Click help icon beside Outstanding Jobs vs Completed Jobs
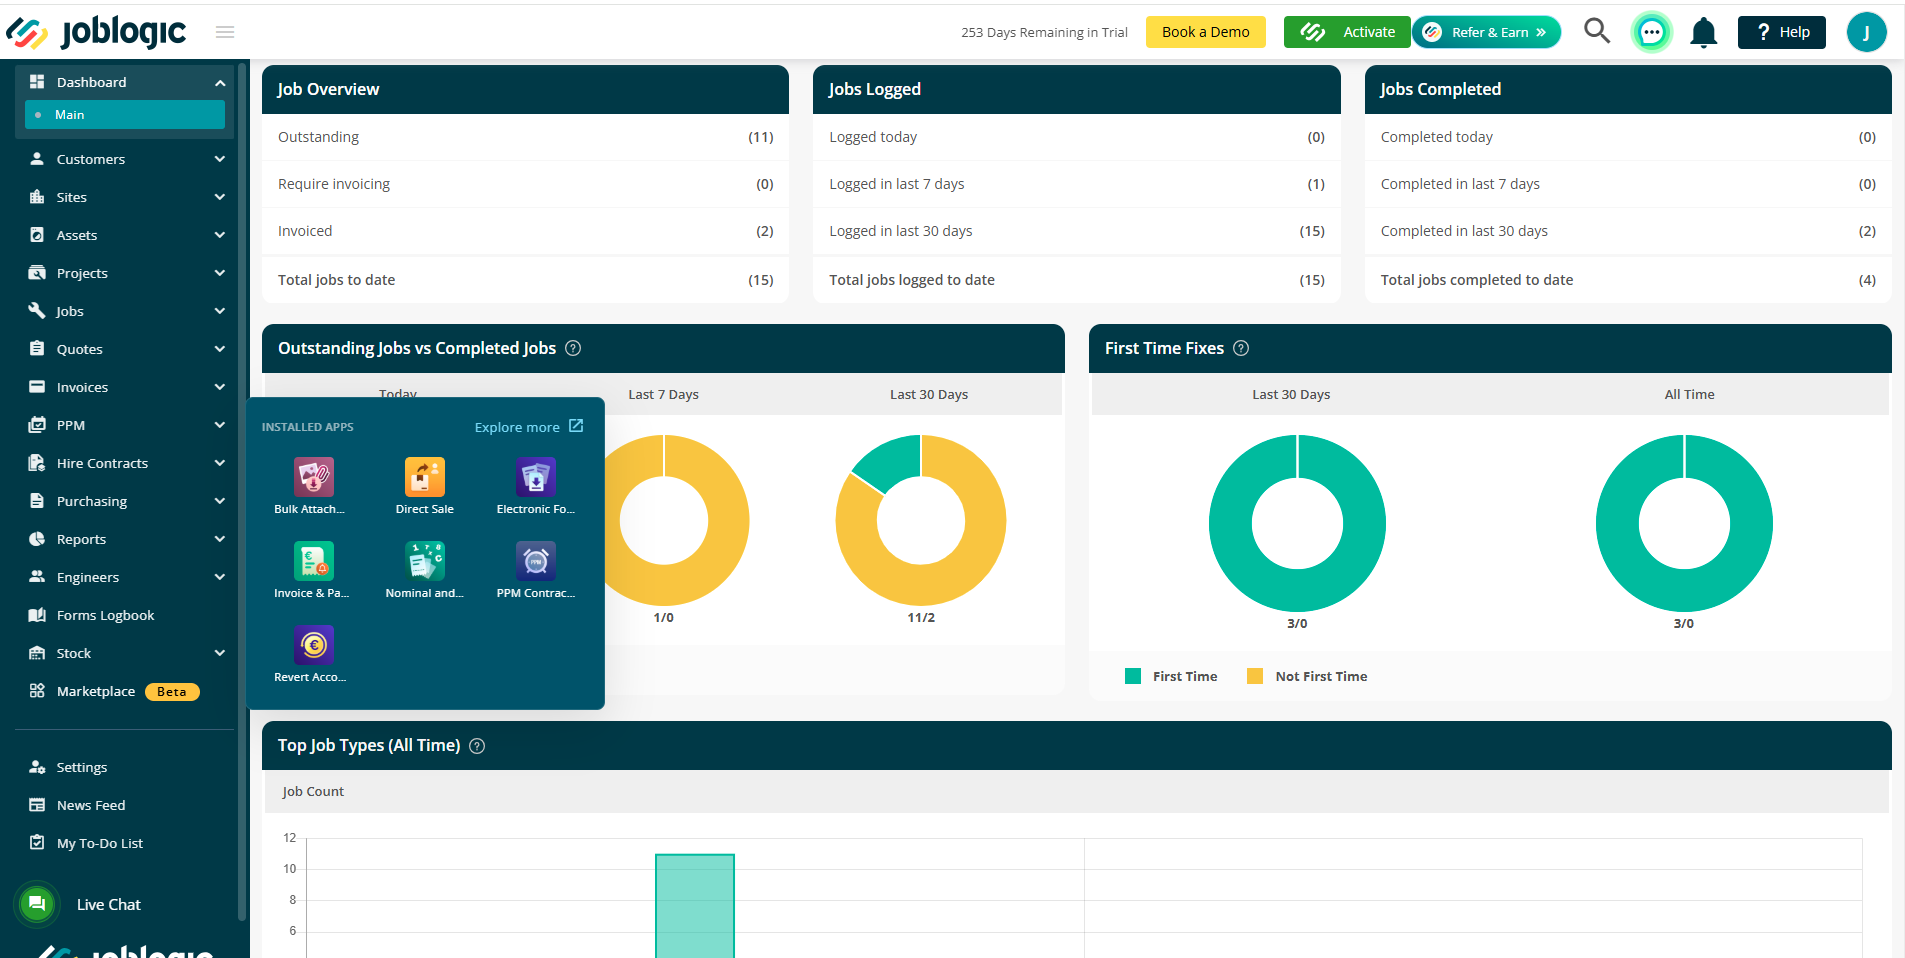 pyautogui.click(x=573, y=348)
